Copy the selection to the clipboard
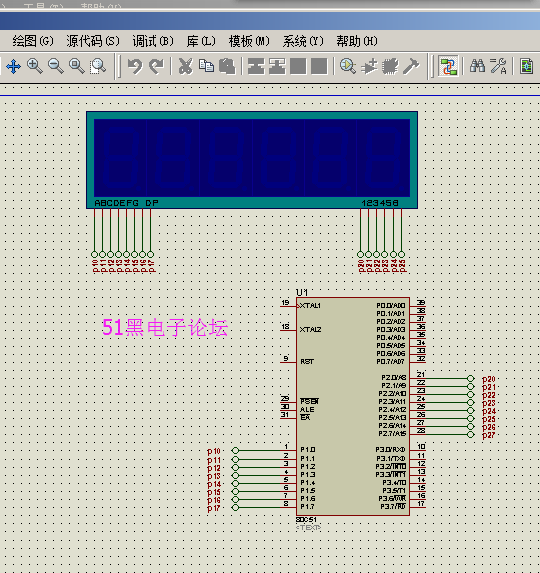 click(206, 67)
